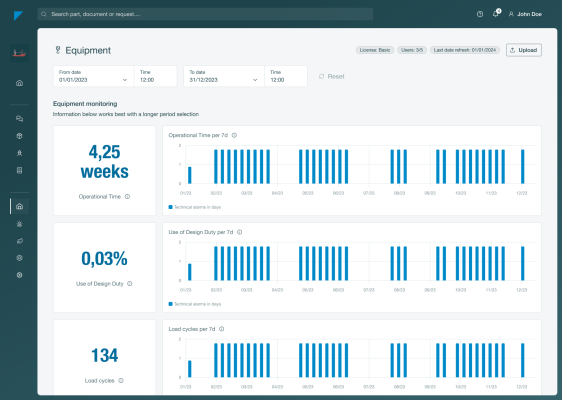
Task: Click info icon beside Load cycles per 7d
Action: click(222, 329)
